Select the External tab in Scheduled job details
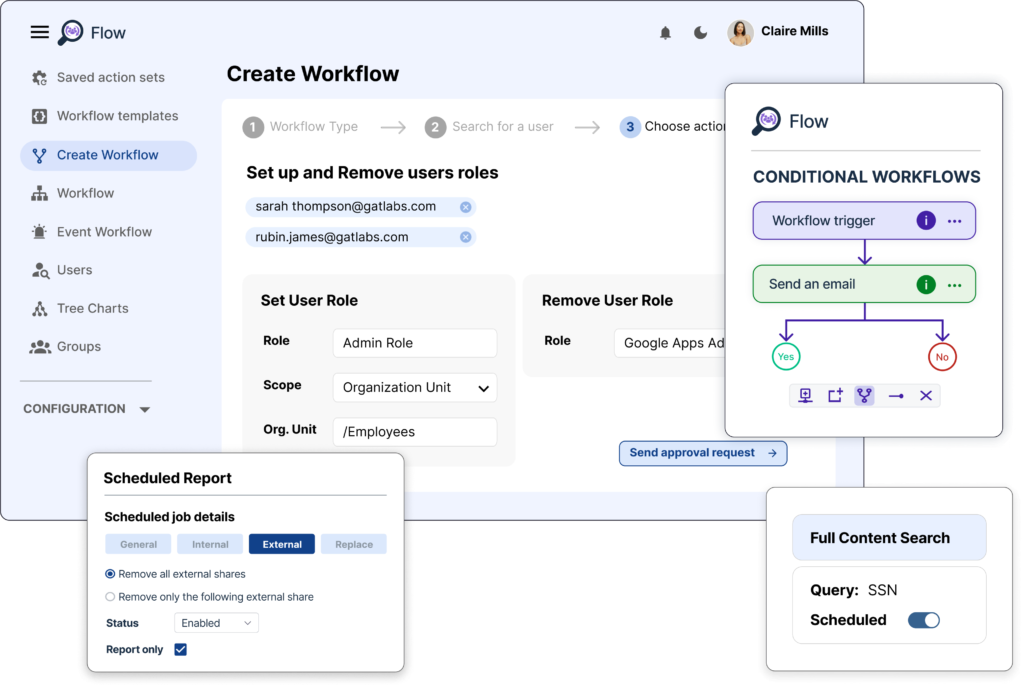Viewport: 1024px width, 687px height. 281,544
